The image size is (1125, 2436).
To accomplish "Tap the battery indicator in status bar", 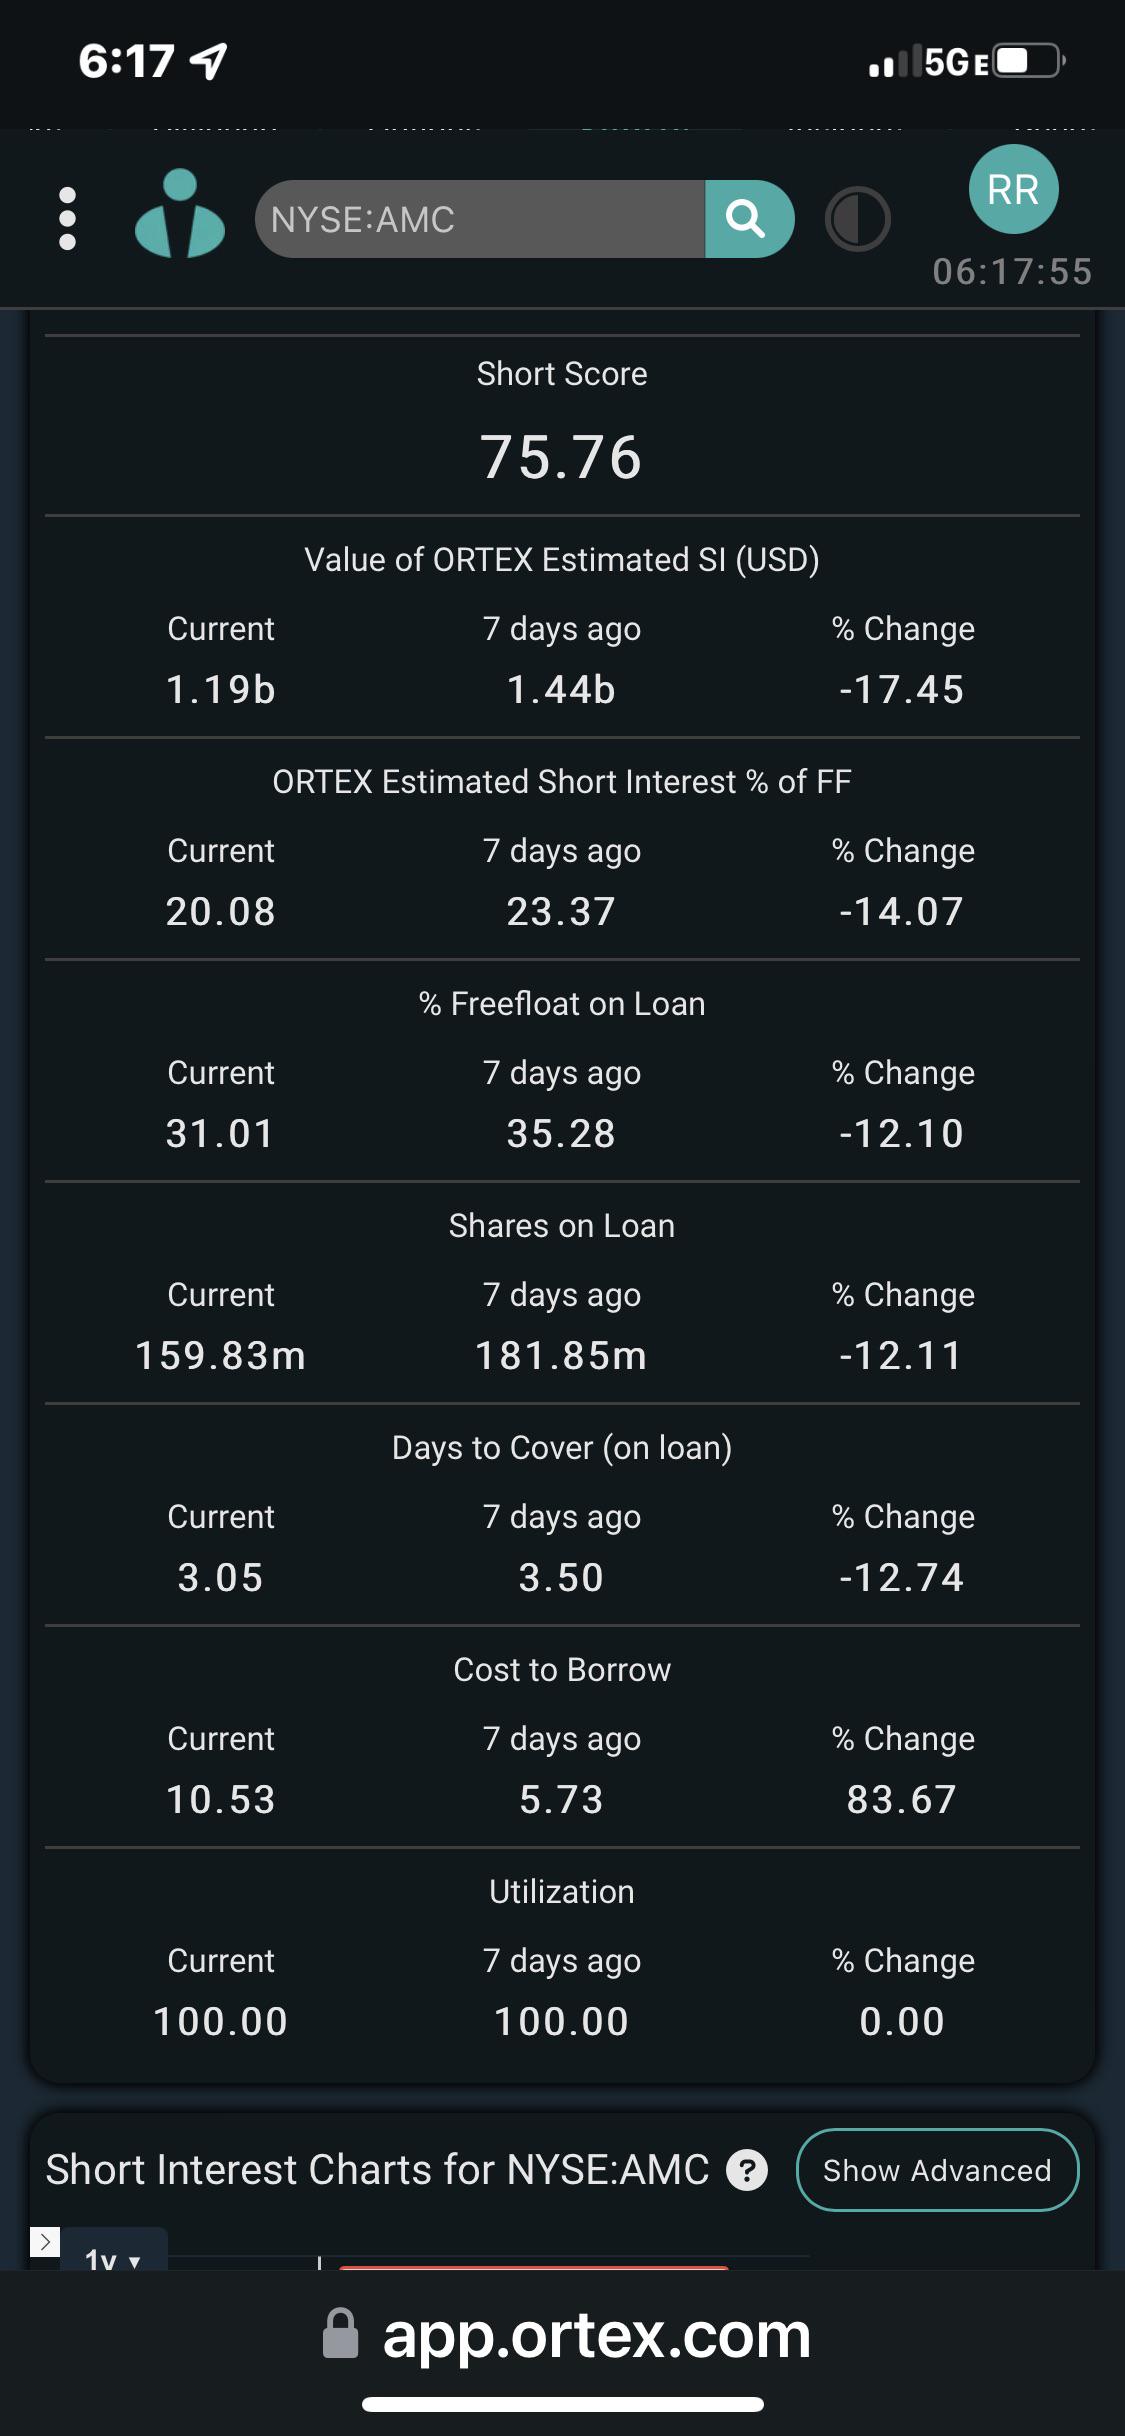I will tap(1029, 62).
